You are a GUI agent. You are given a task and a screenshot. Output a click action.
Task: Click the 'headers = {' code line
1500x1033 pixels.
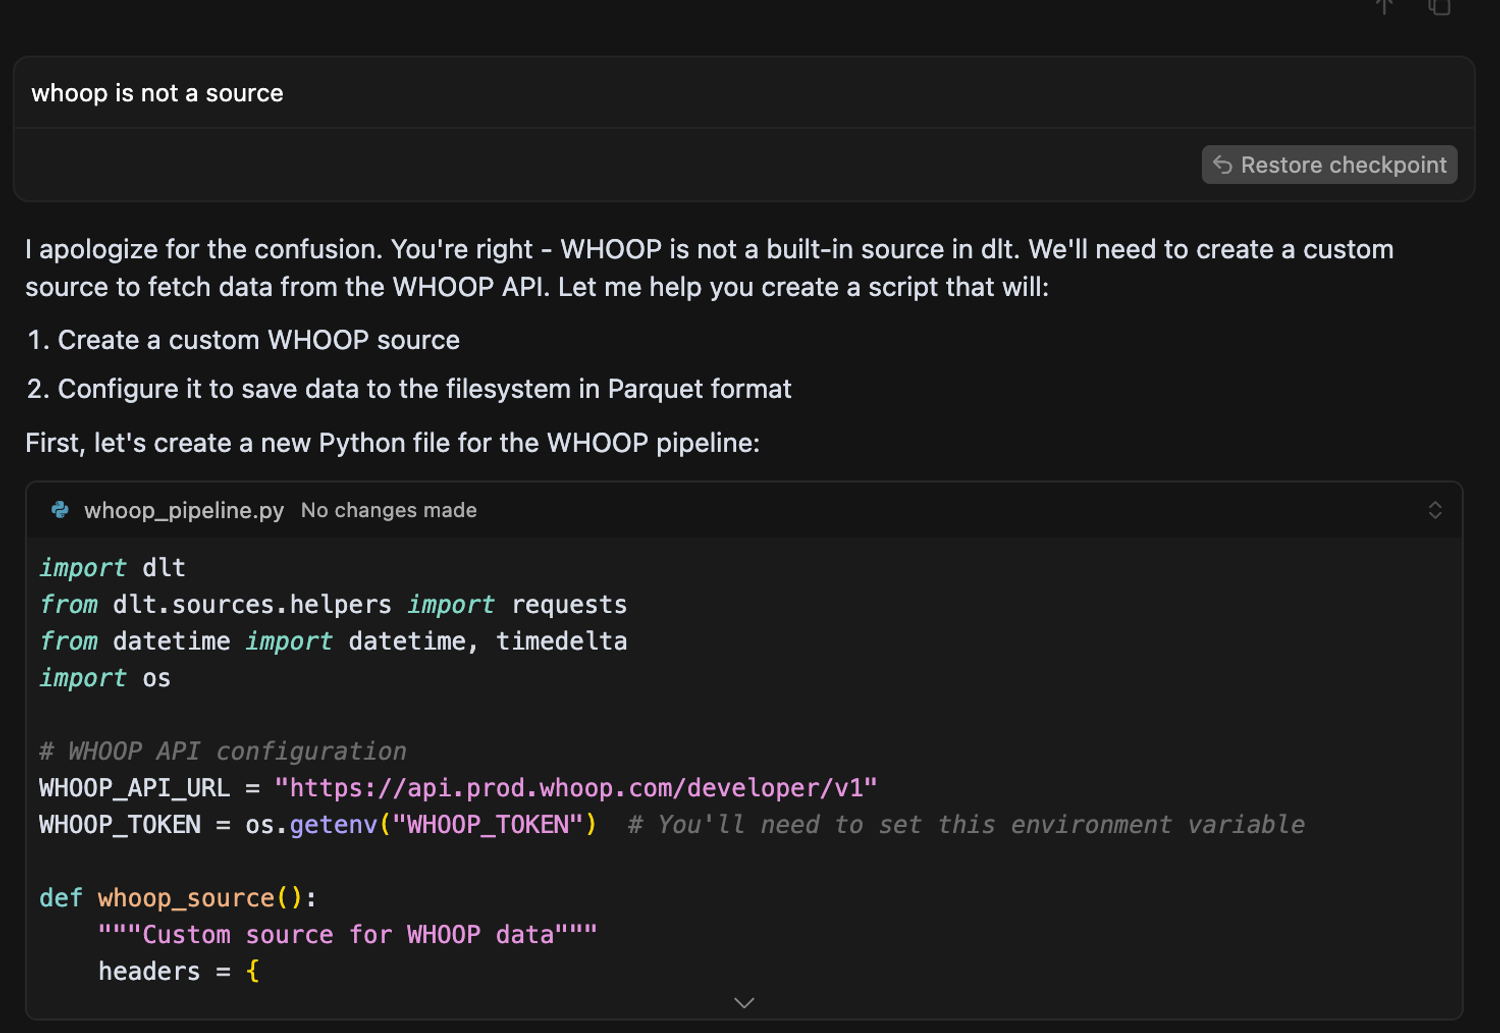179,971
